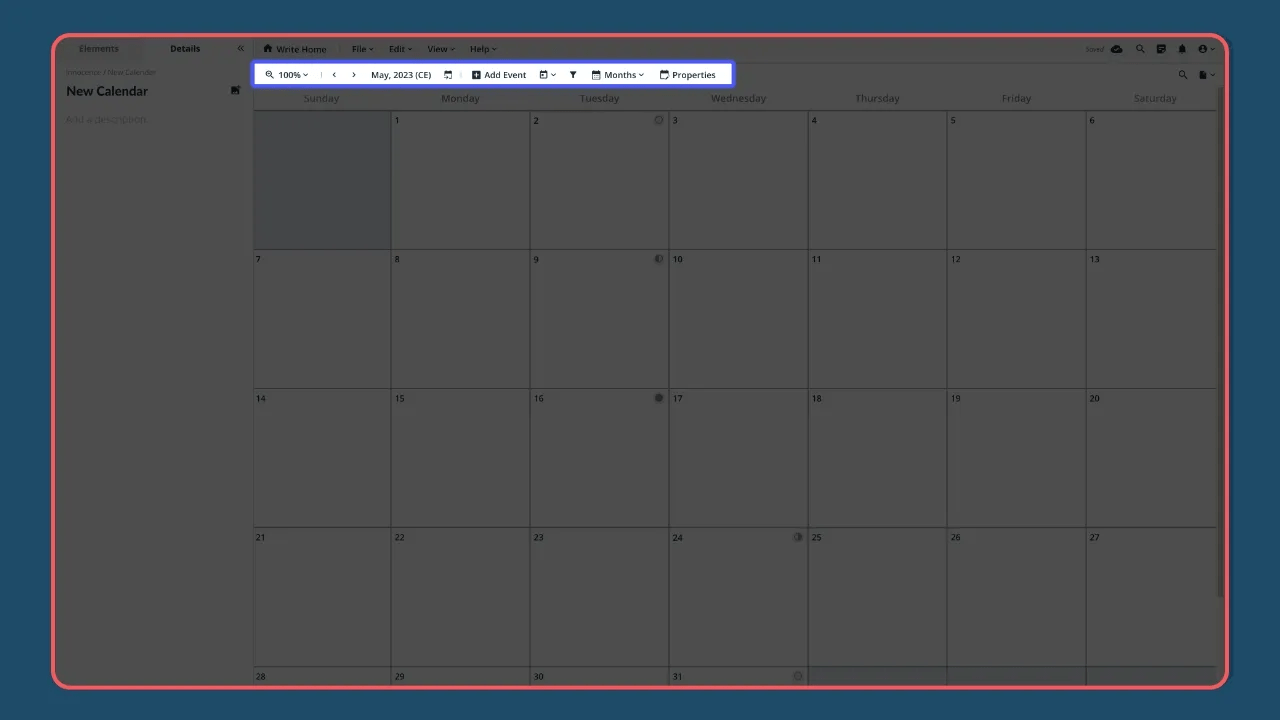The height and width of the screenshot is (720, 1280).
Task: Click the Add a description field
Action: (106, 119)
